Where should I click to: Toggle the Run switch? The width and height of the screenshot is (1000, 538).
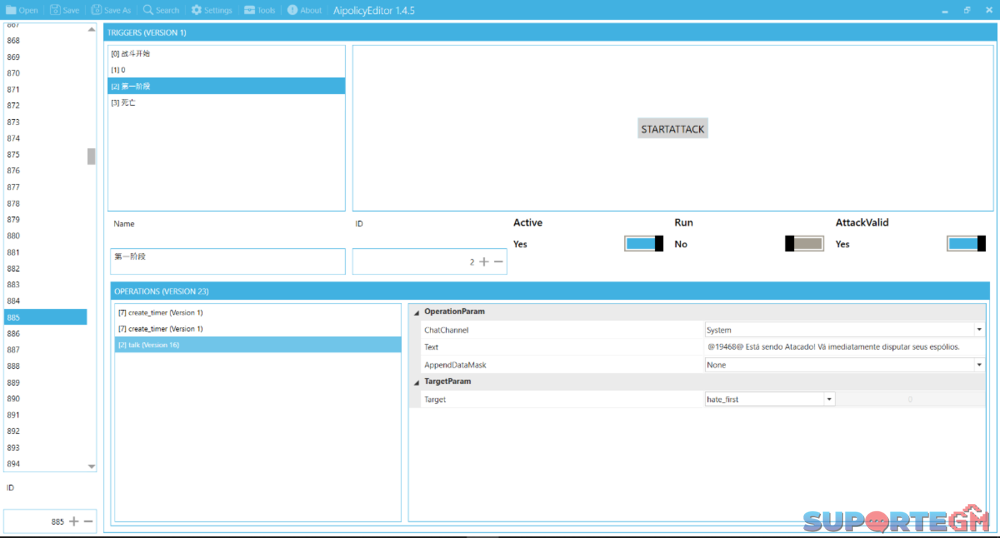point(804,244)
